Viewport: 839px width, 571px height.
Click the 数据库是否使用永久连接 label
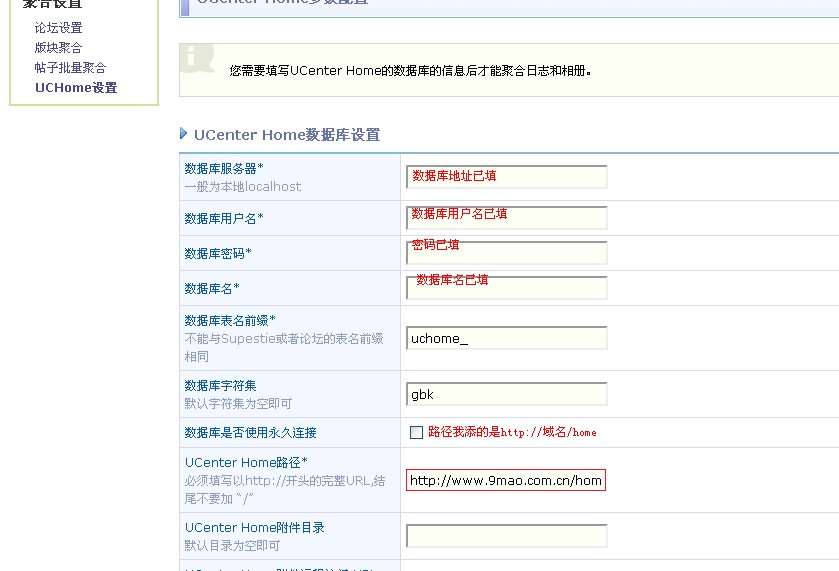click(x=250, y=432)
